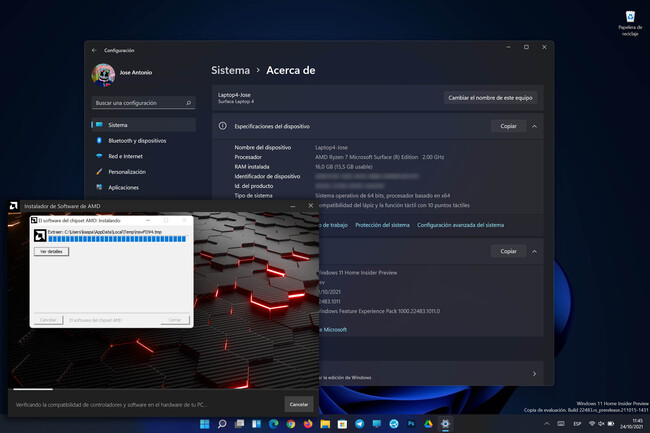This screenshot has width=650, height=433.
Task: Click RAM instalada value 16,0 GB
Action: tap(344, 167)
